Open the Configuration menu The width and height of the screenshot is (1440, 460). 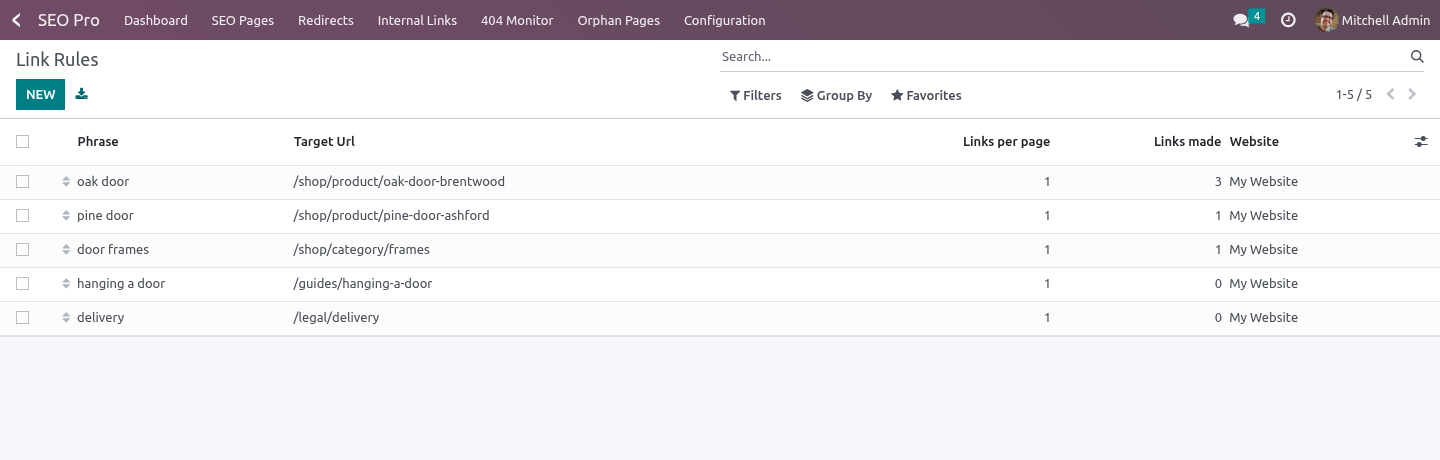[x=725, y=20]
